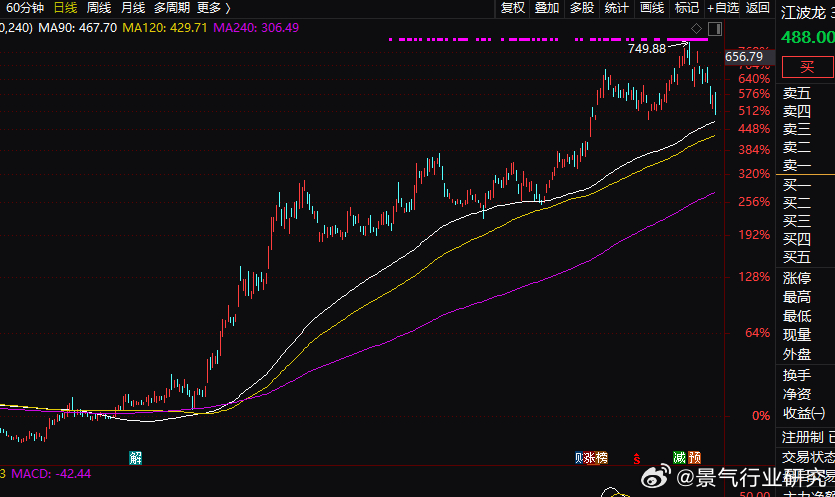The image size is (835, 497).
Task: Toggle +自选 watchlist for this stock
Action: point(723,8)
